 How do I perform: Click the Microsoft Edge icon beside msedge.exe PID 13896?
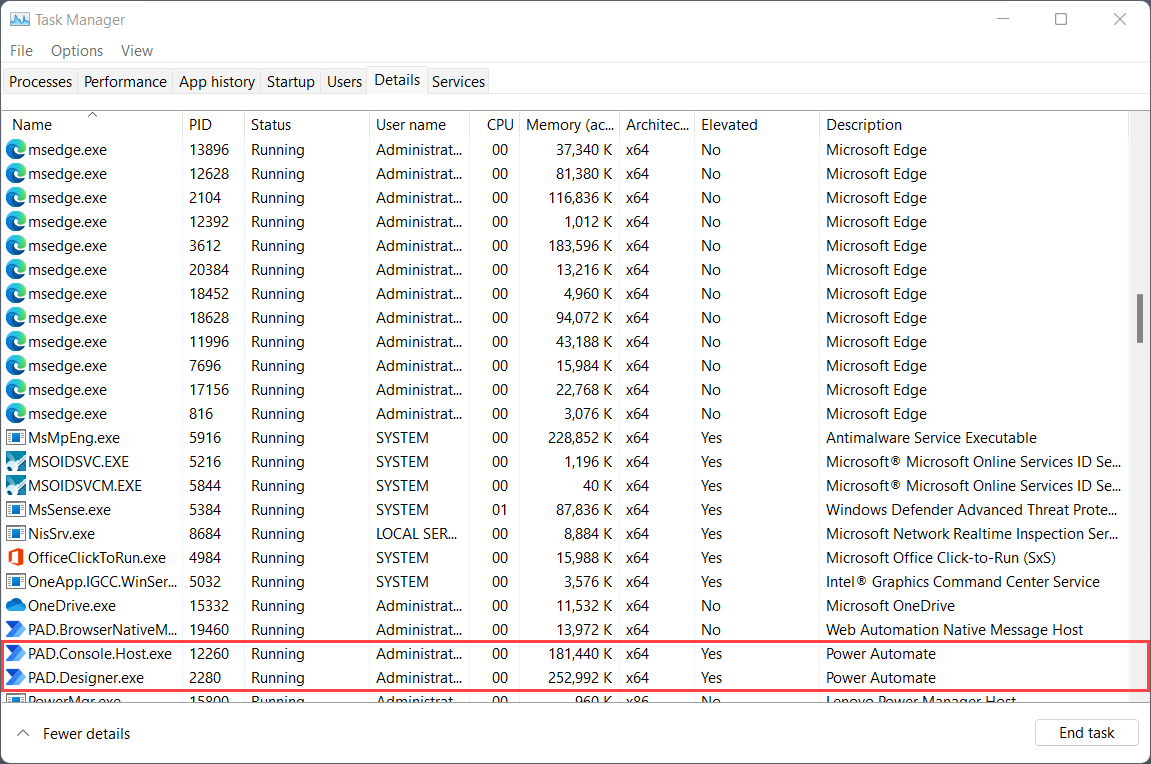point(16,149)
